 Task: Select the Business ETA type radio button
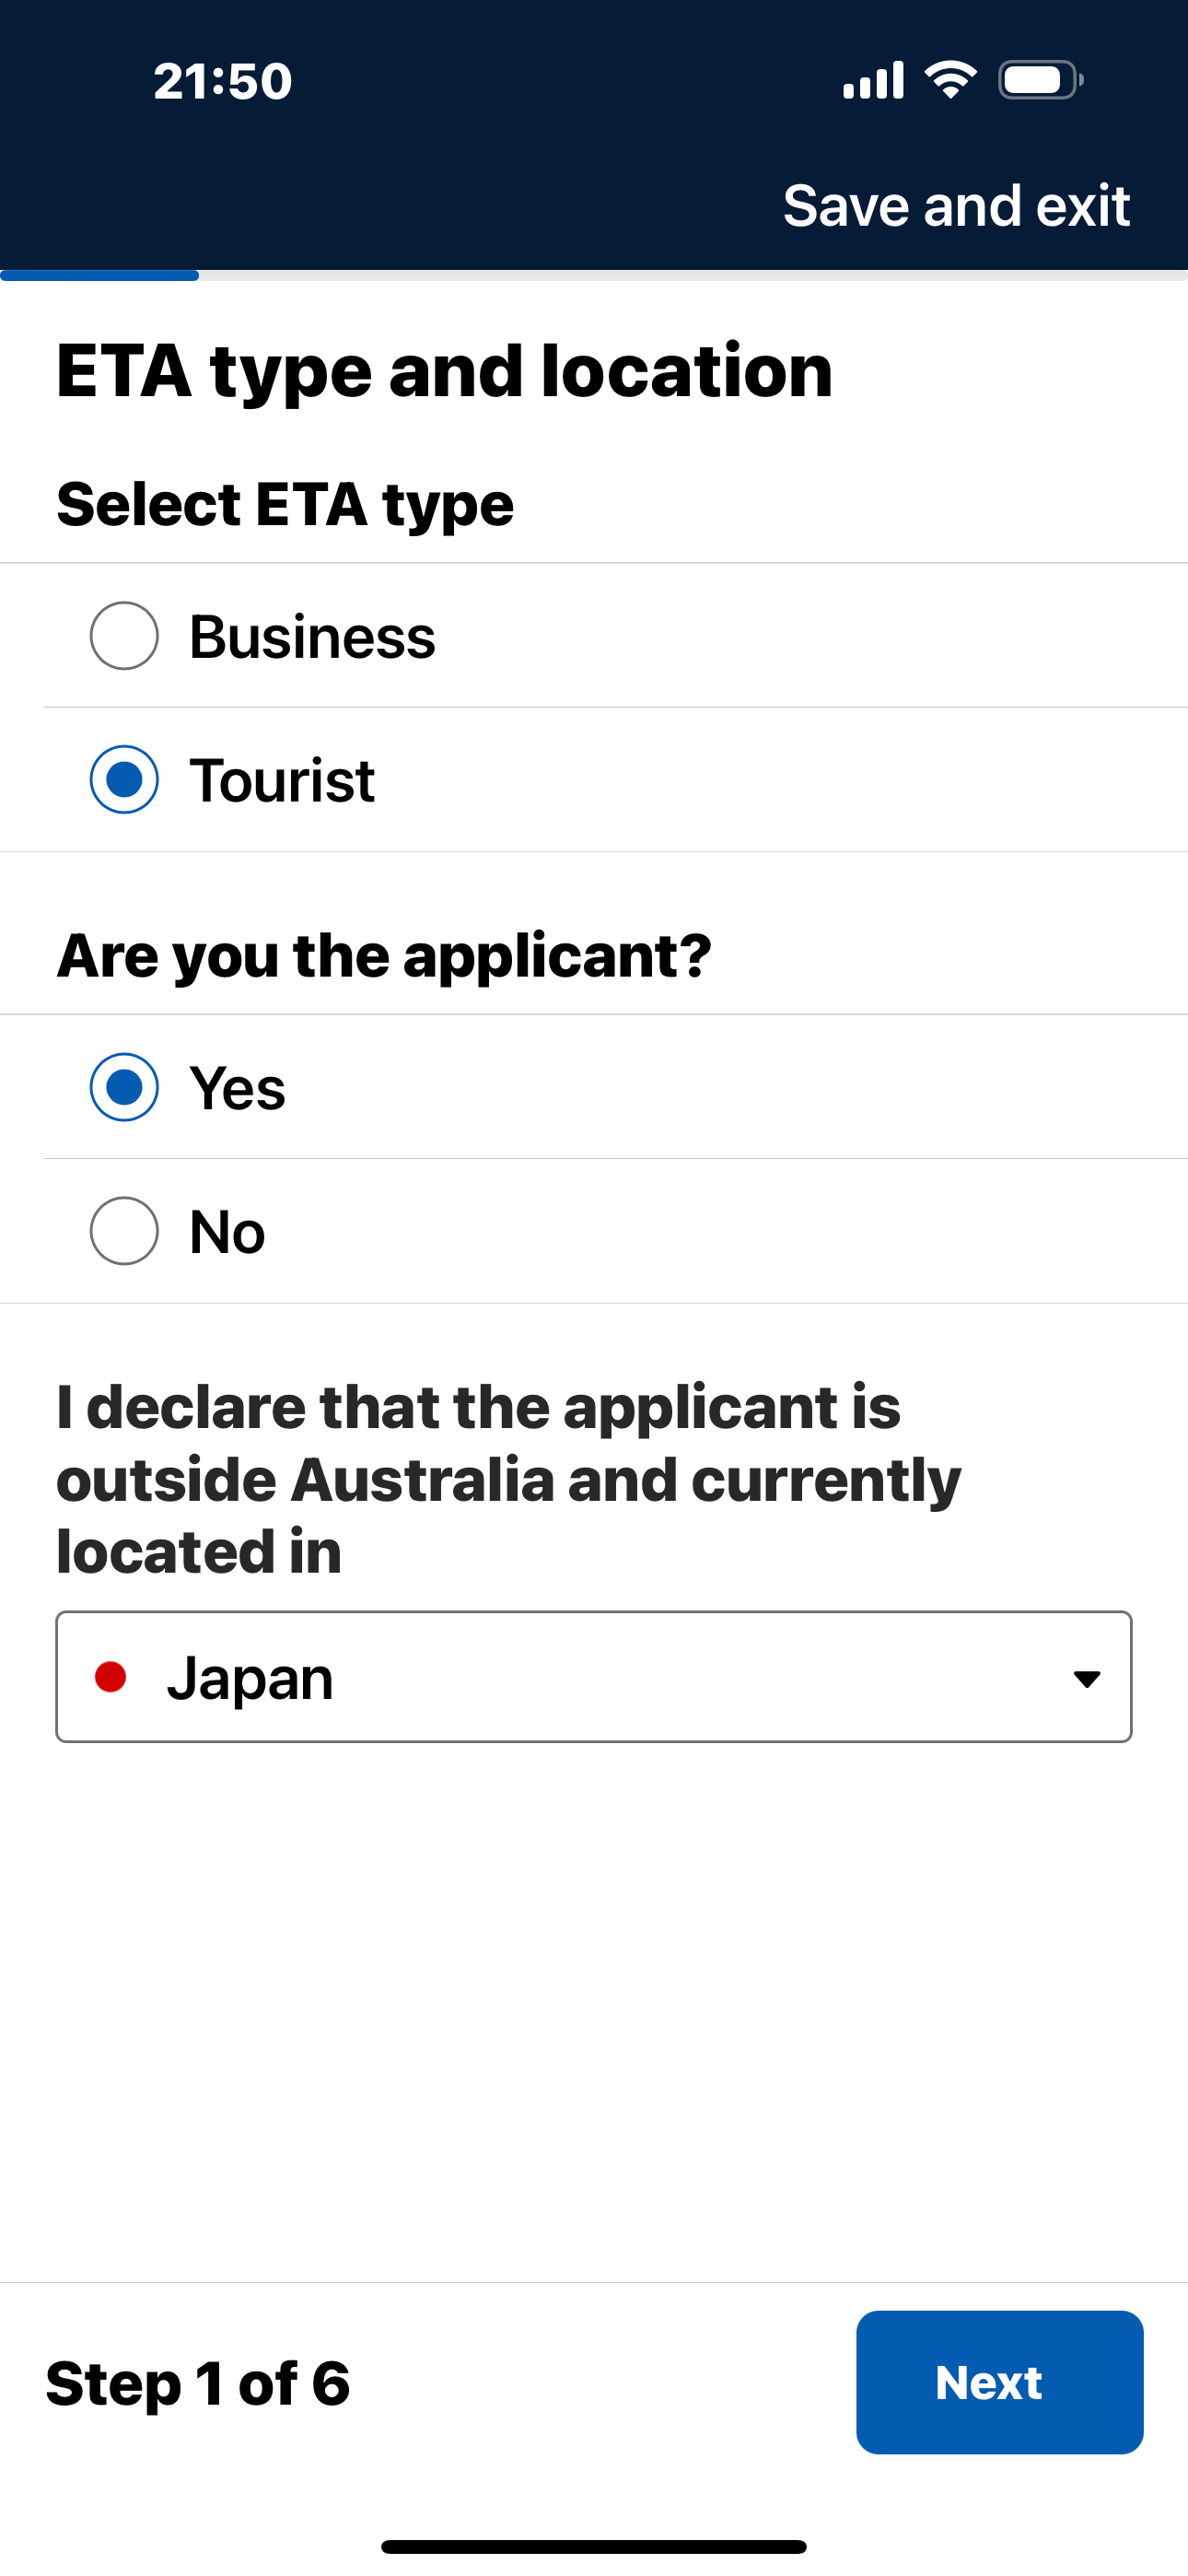[x=124, y=636]
